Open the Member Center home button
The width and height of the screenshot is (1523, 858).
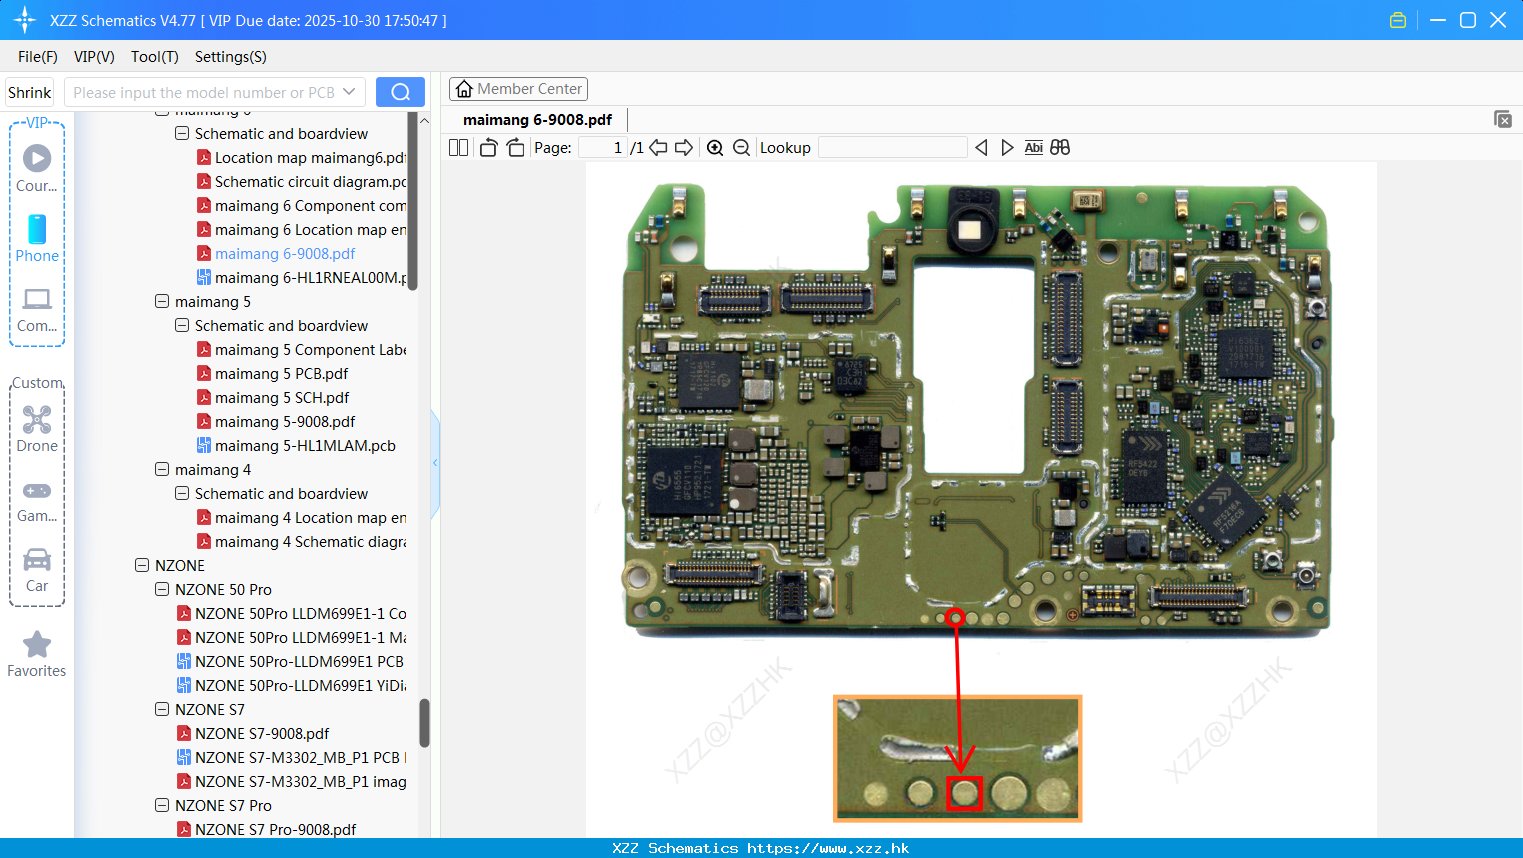(x=518, y=89)
